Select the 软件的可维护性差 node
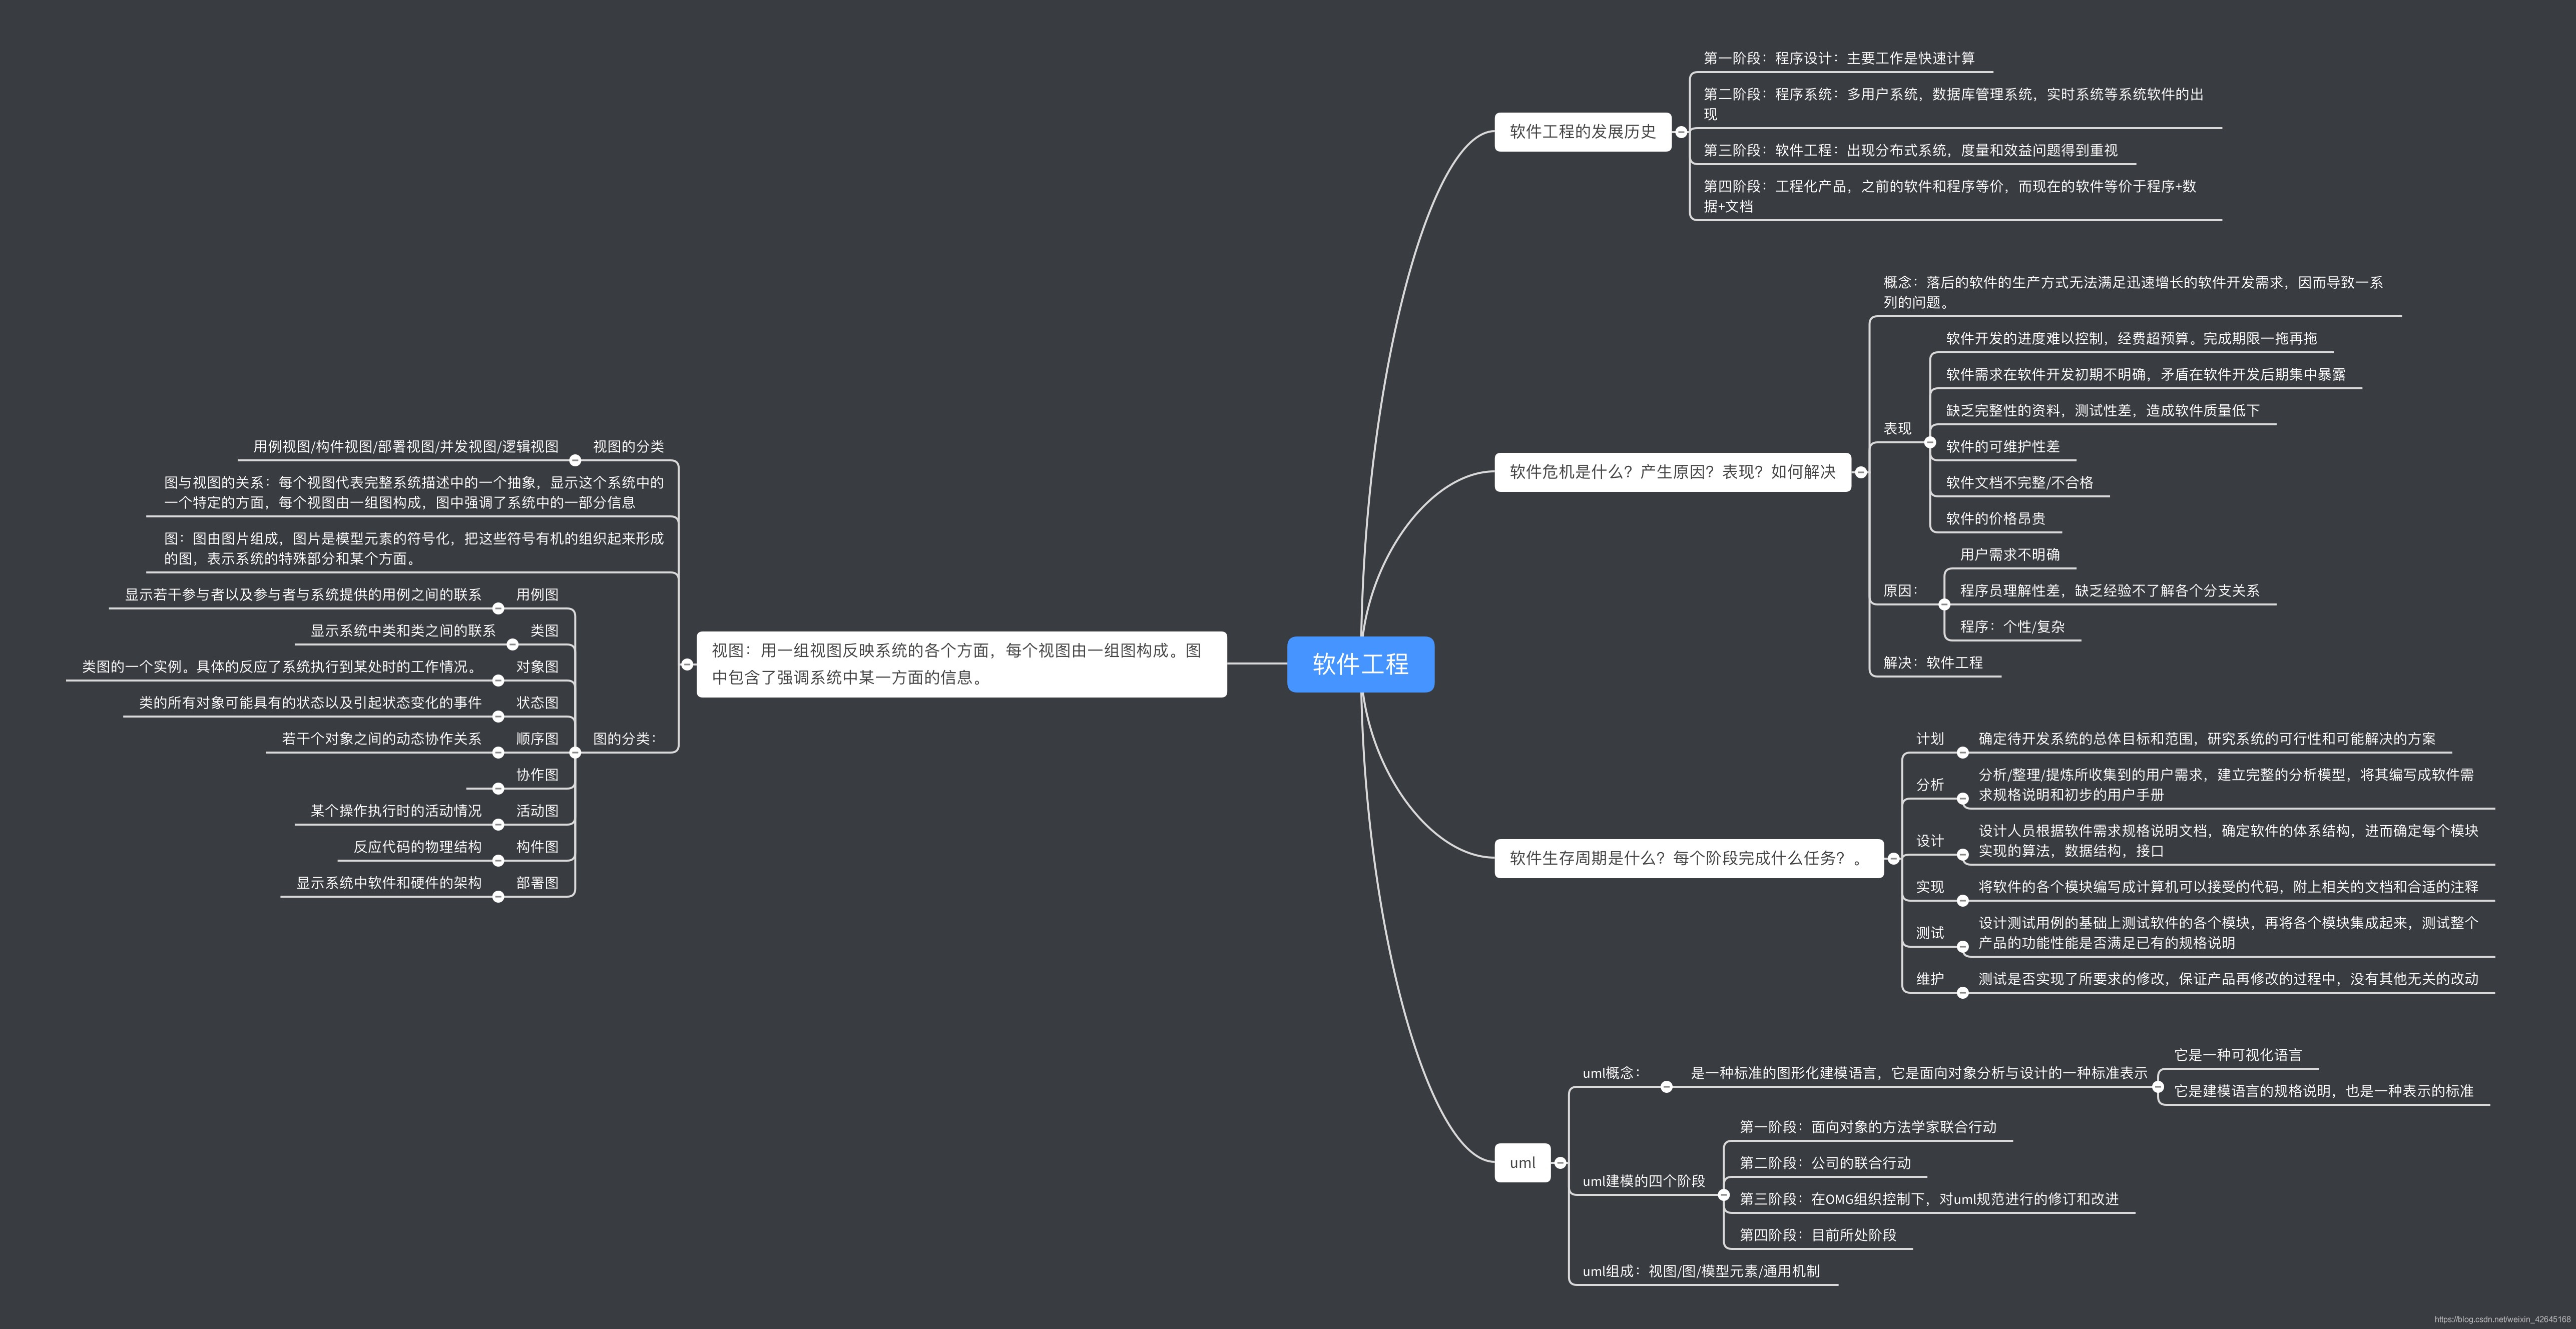Image resolution: width=2576 pixels, height=1329 pixels. 2002,446
